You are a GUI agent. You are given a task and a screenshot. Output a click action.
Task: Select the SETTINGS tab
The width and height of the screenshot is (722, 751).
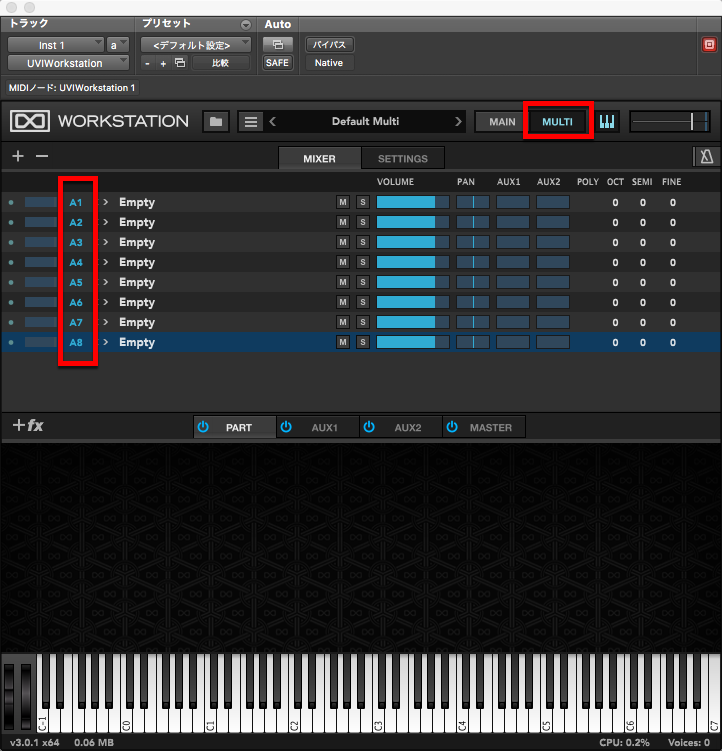pos(403,159)
